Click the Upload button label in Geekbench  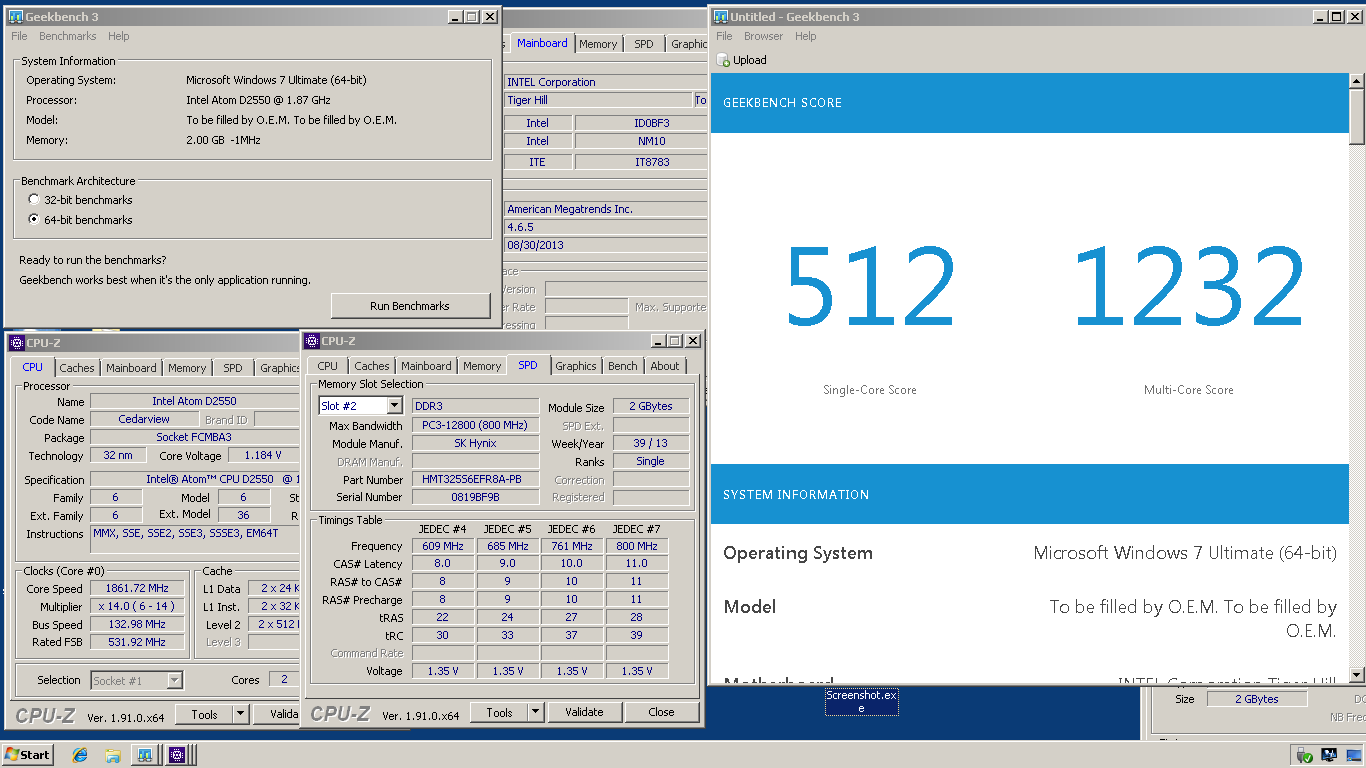click(x=750, y=60)
